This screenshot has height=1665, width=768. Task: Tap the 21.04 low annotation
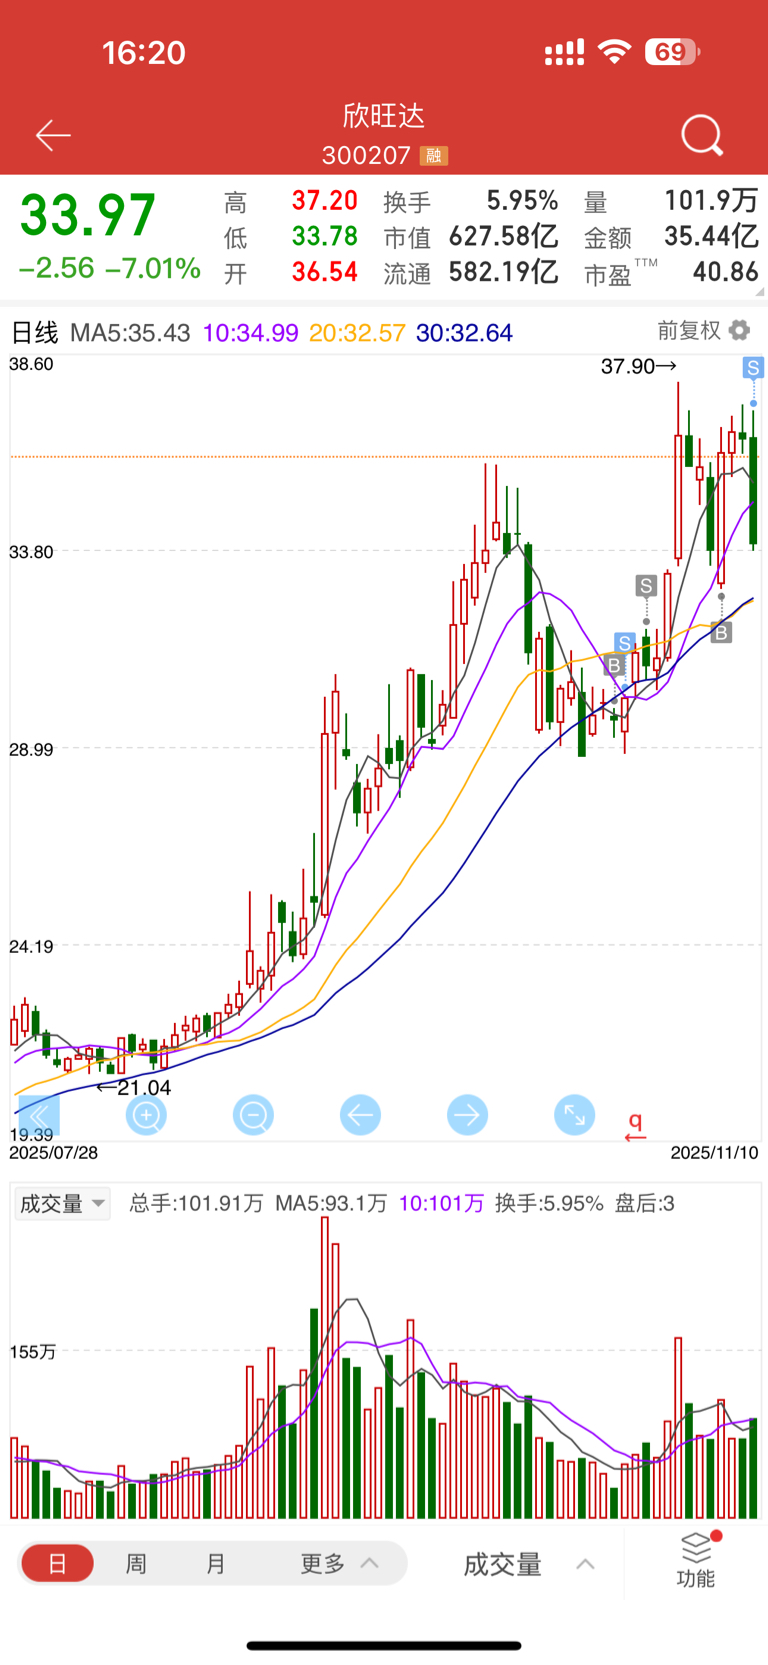tap(134, 1088)
